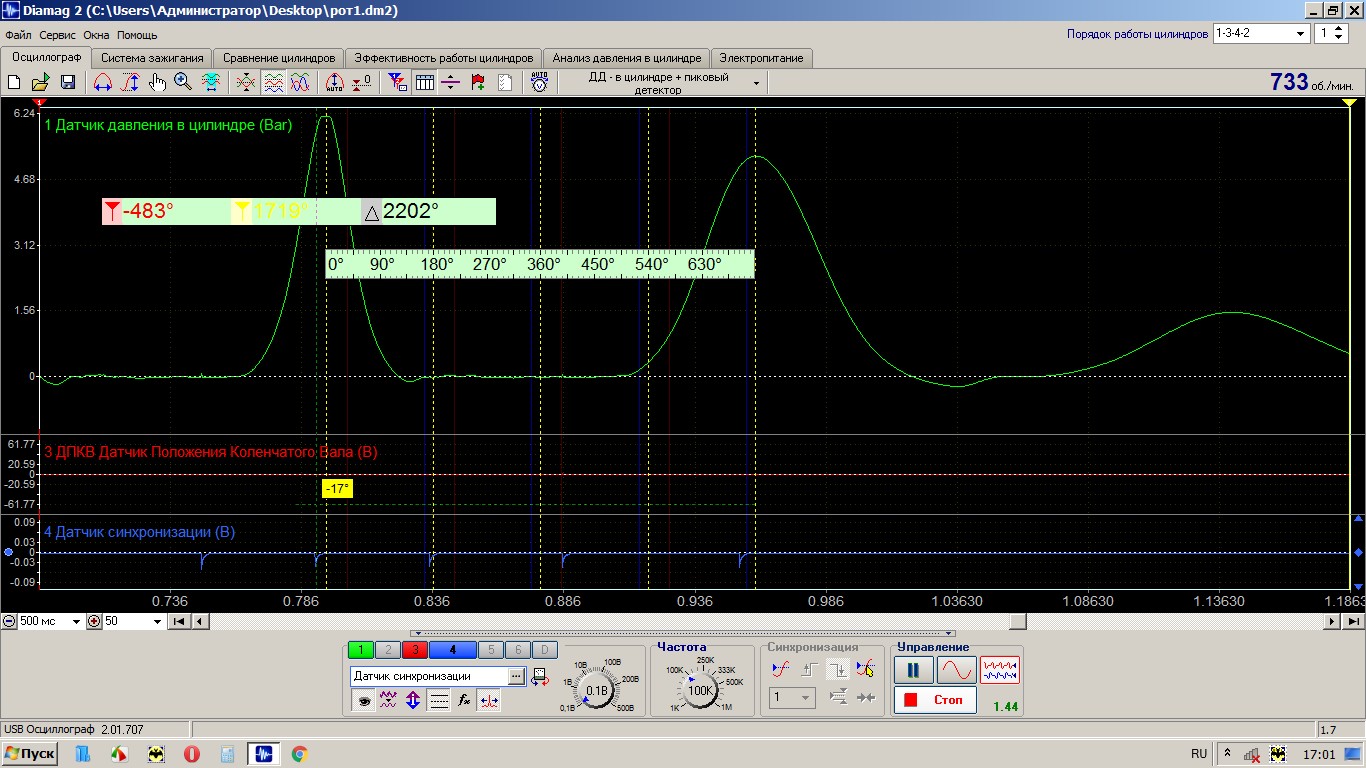Adjust the 100K Частота knob
1366x768 pixels.
pos(700,690)
